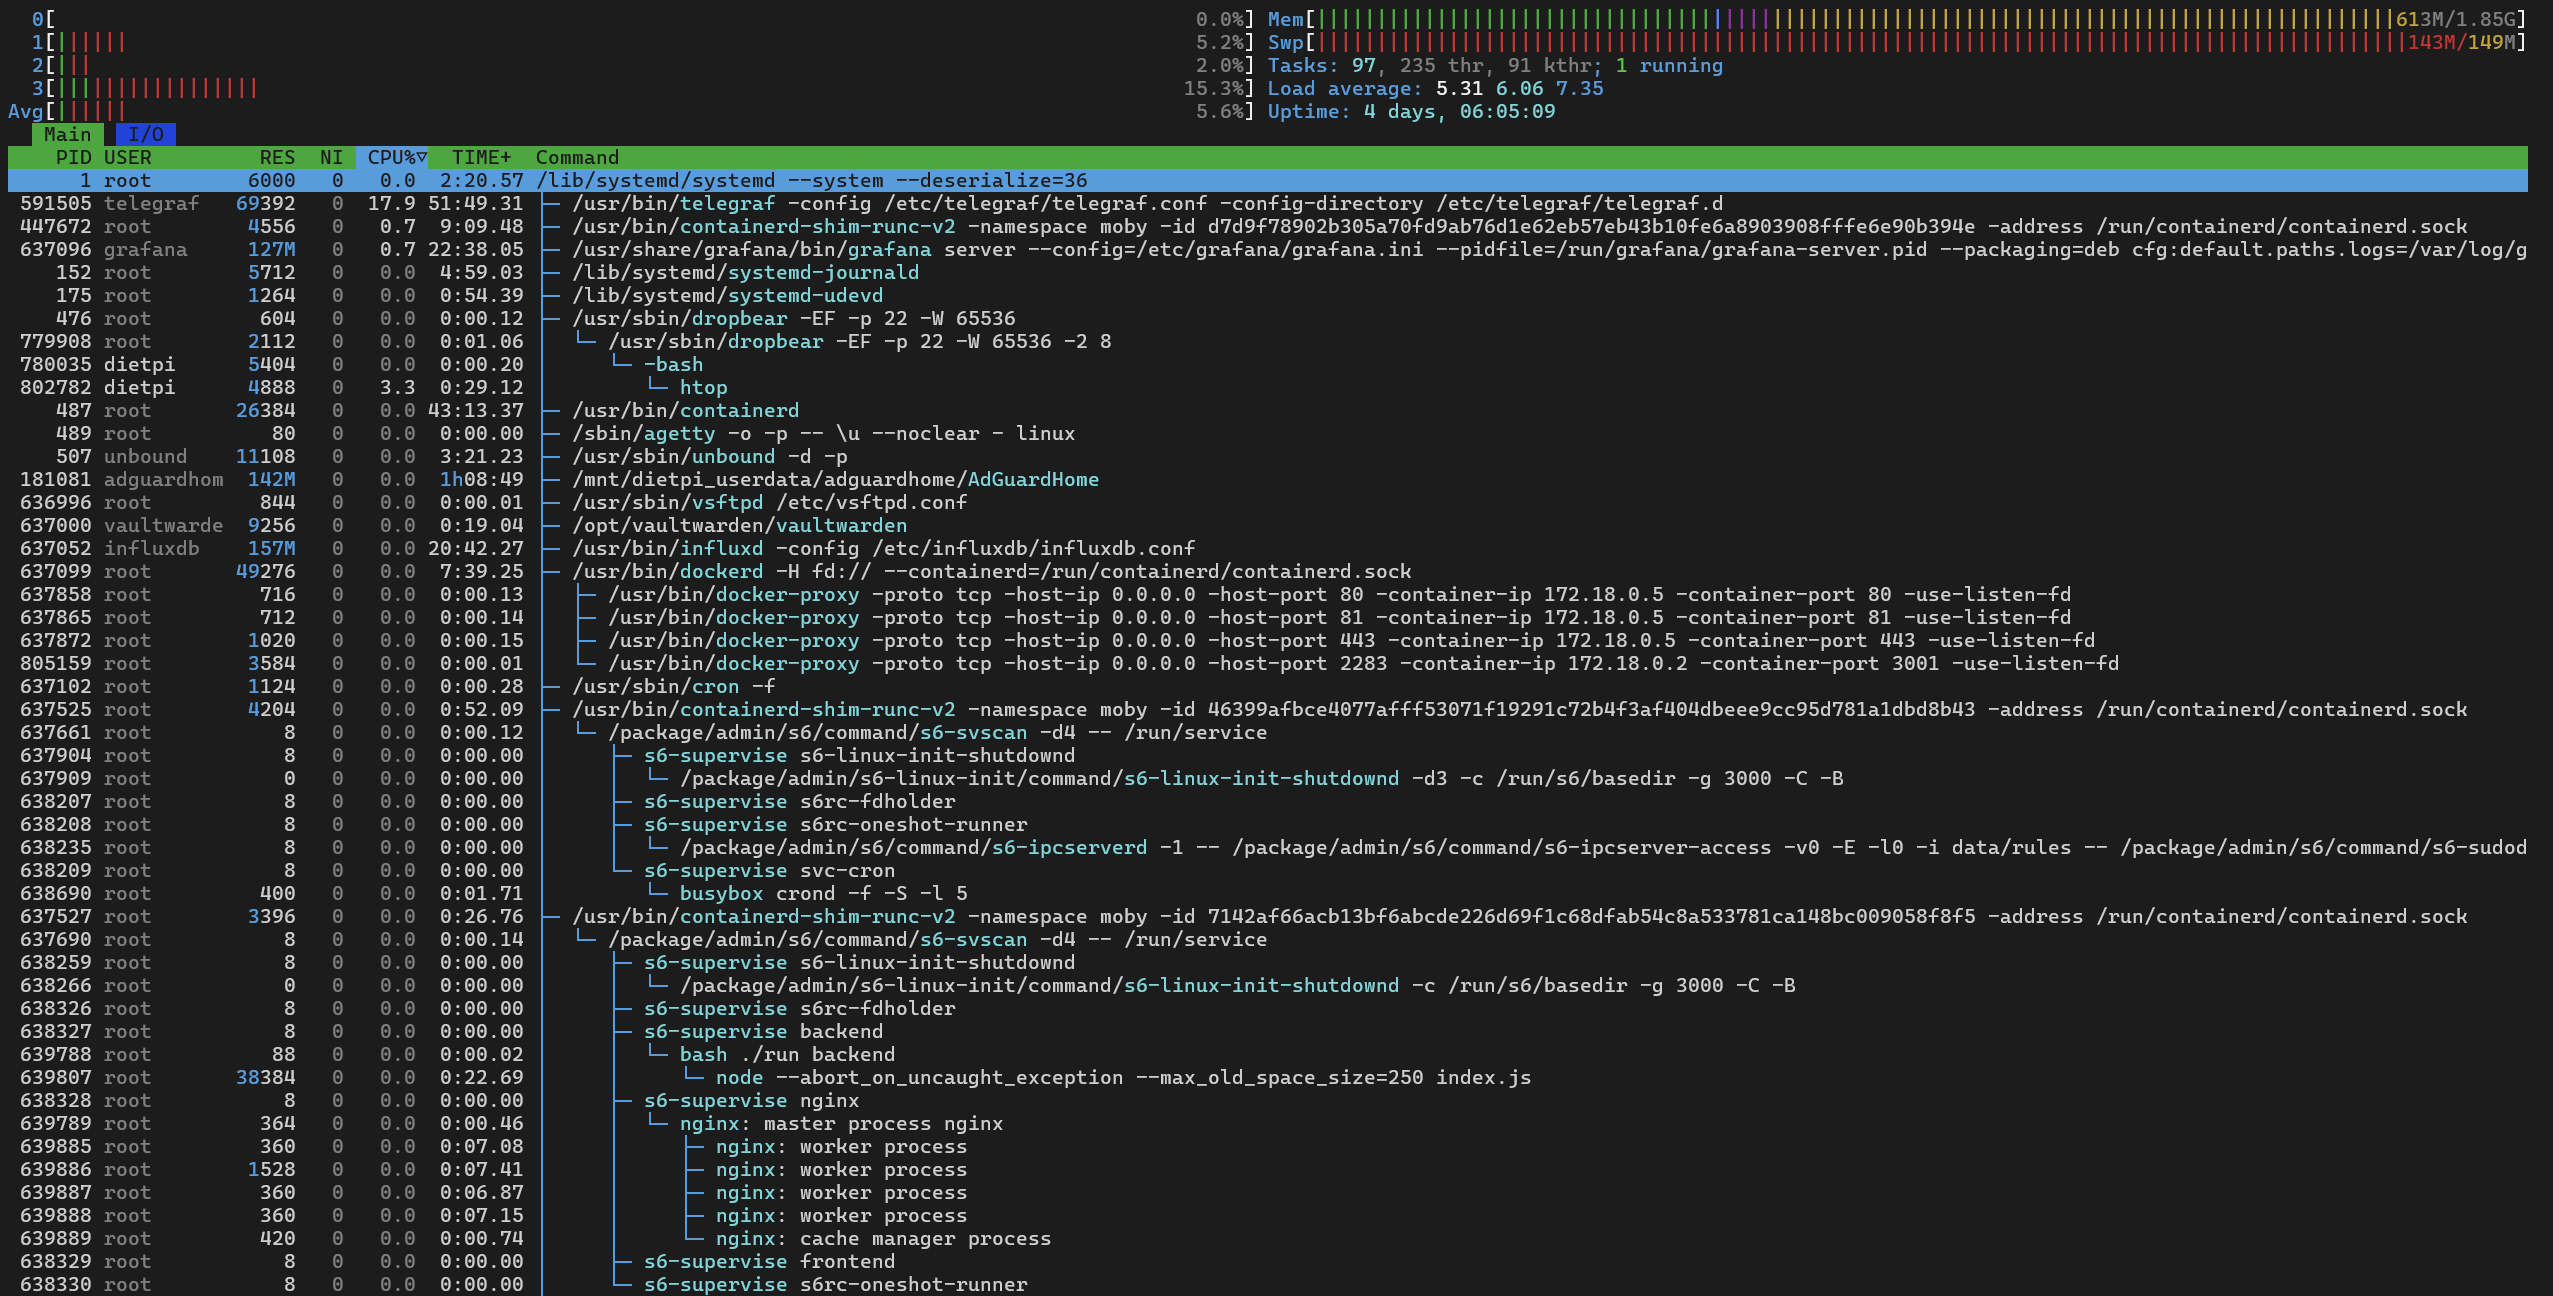2553x1296 pixels.
Task: Select the telegraf process row
Action: 1268,203
